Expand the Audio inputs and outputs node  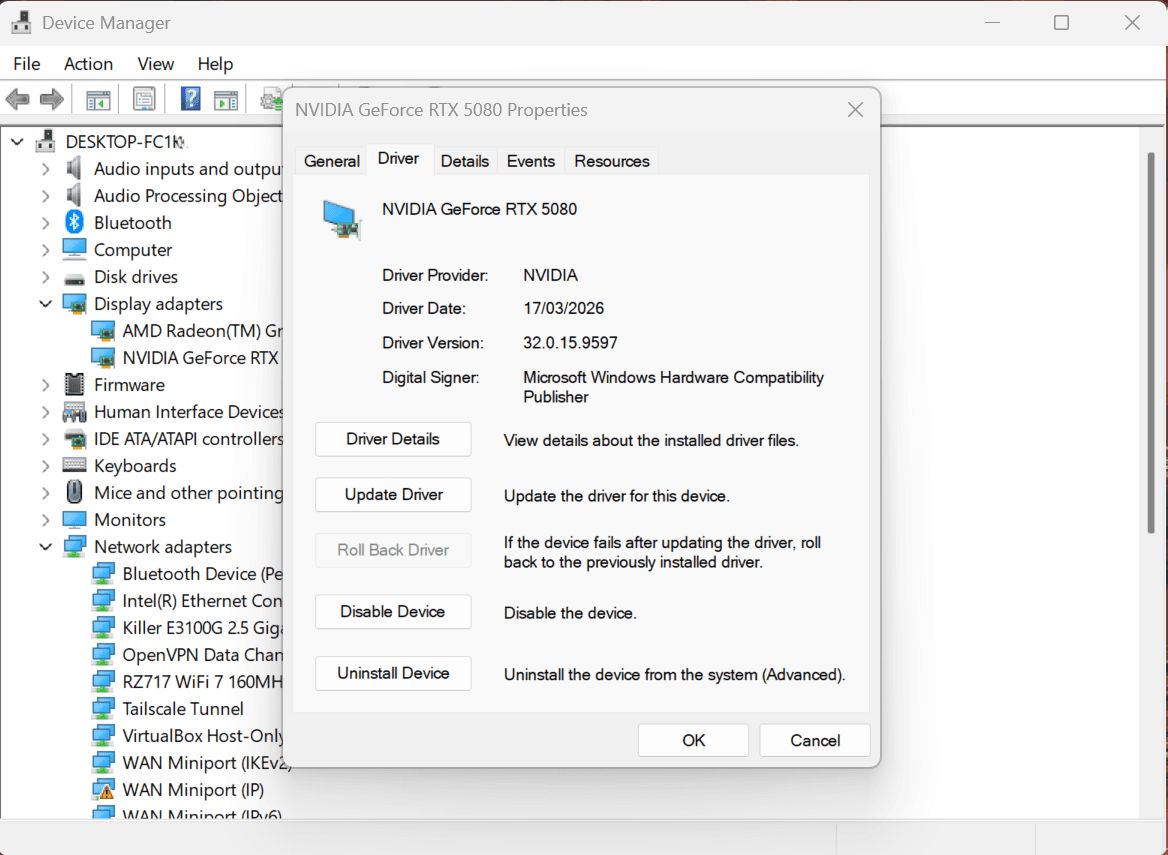pos(45,169)
